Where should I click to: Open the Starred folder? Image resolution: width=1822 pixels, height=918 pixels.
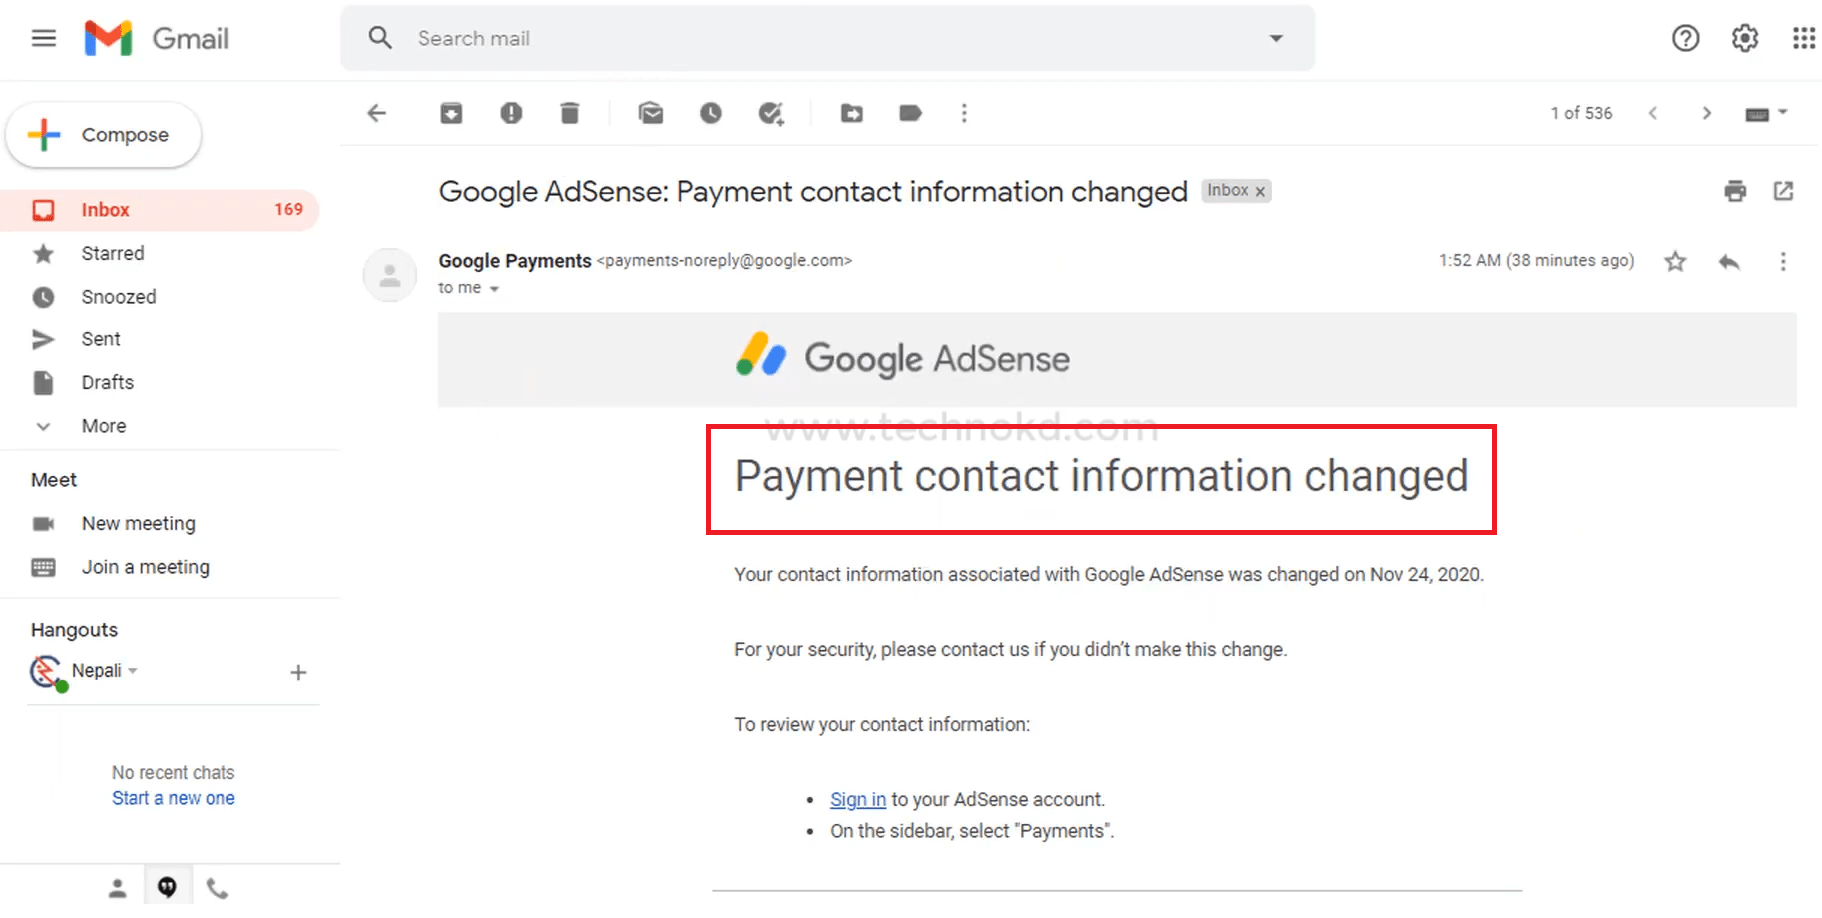pyautogui.click(x=112, y=253)
